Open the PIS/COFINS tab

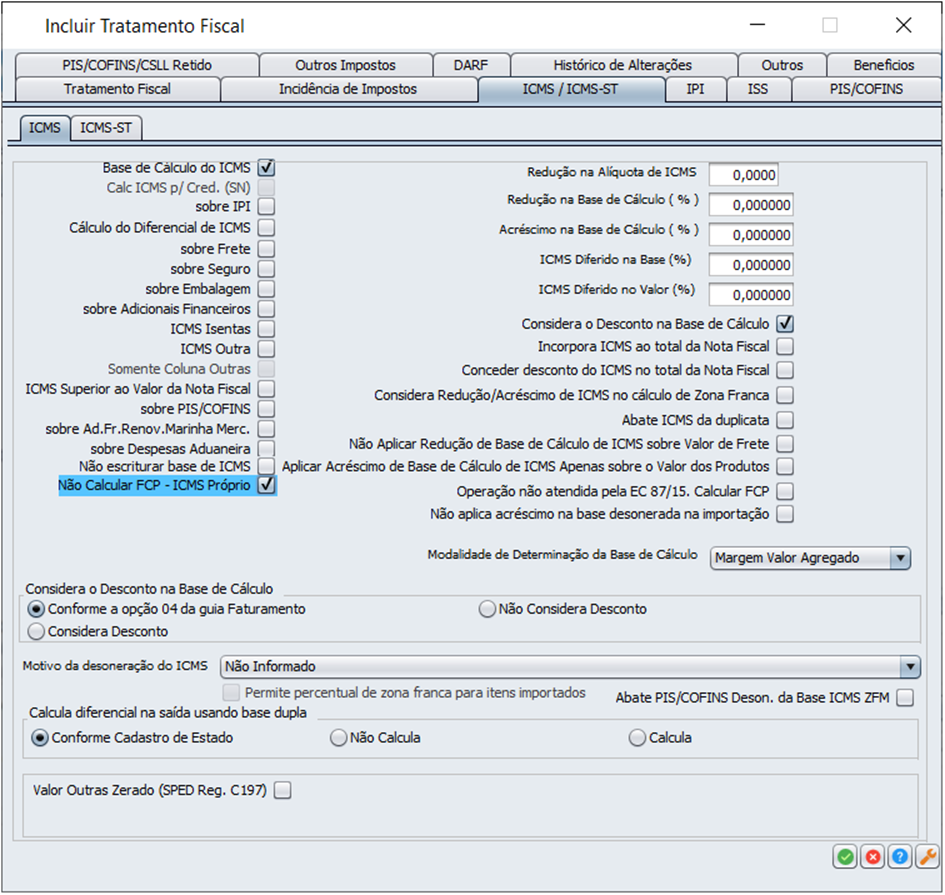[866, 89]
